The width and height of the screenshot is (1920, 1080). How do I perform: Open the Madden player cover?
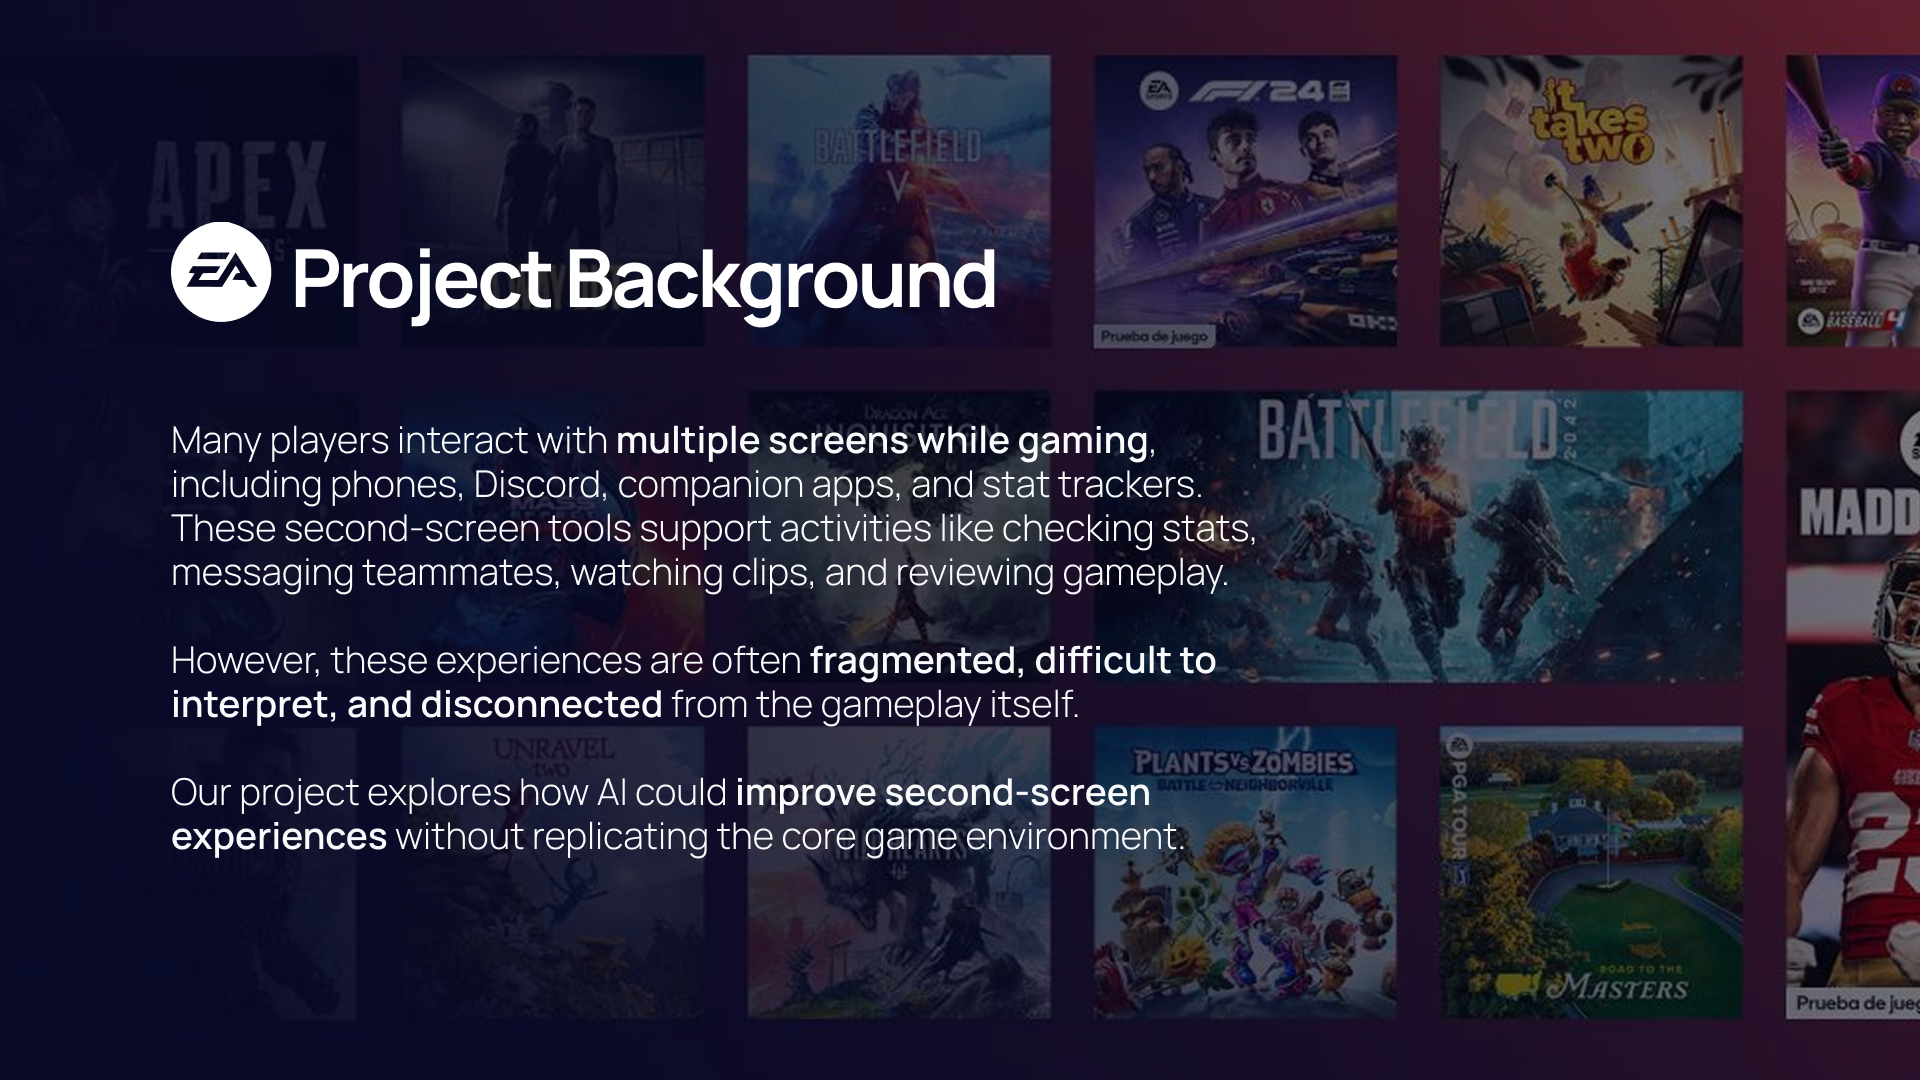1853,704
